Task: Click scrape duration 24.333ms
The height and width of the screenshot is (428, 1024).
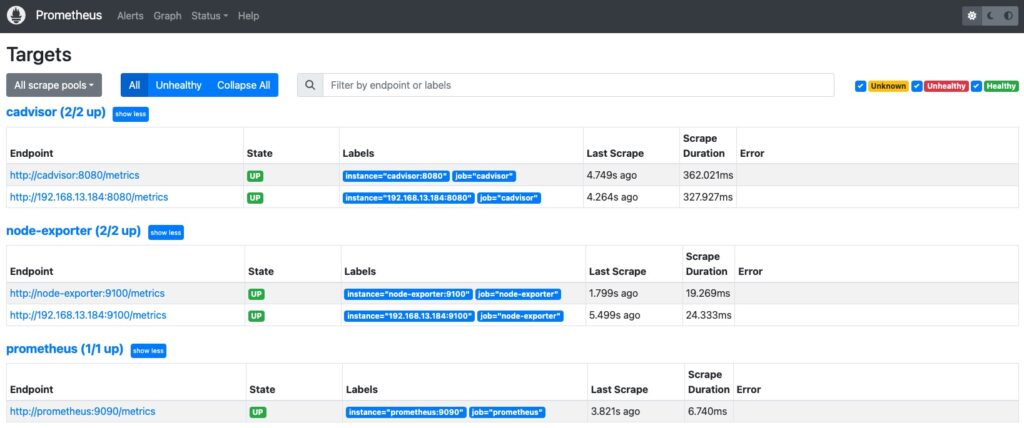Action: tap(709, 315)
